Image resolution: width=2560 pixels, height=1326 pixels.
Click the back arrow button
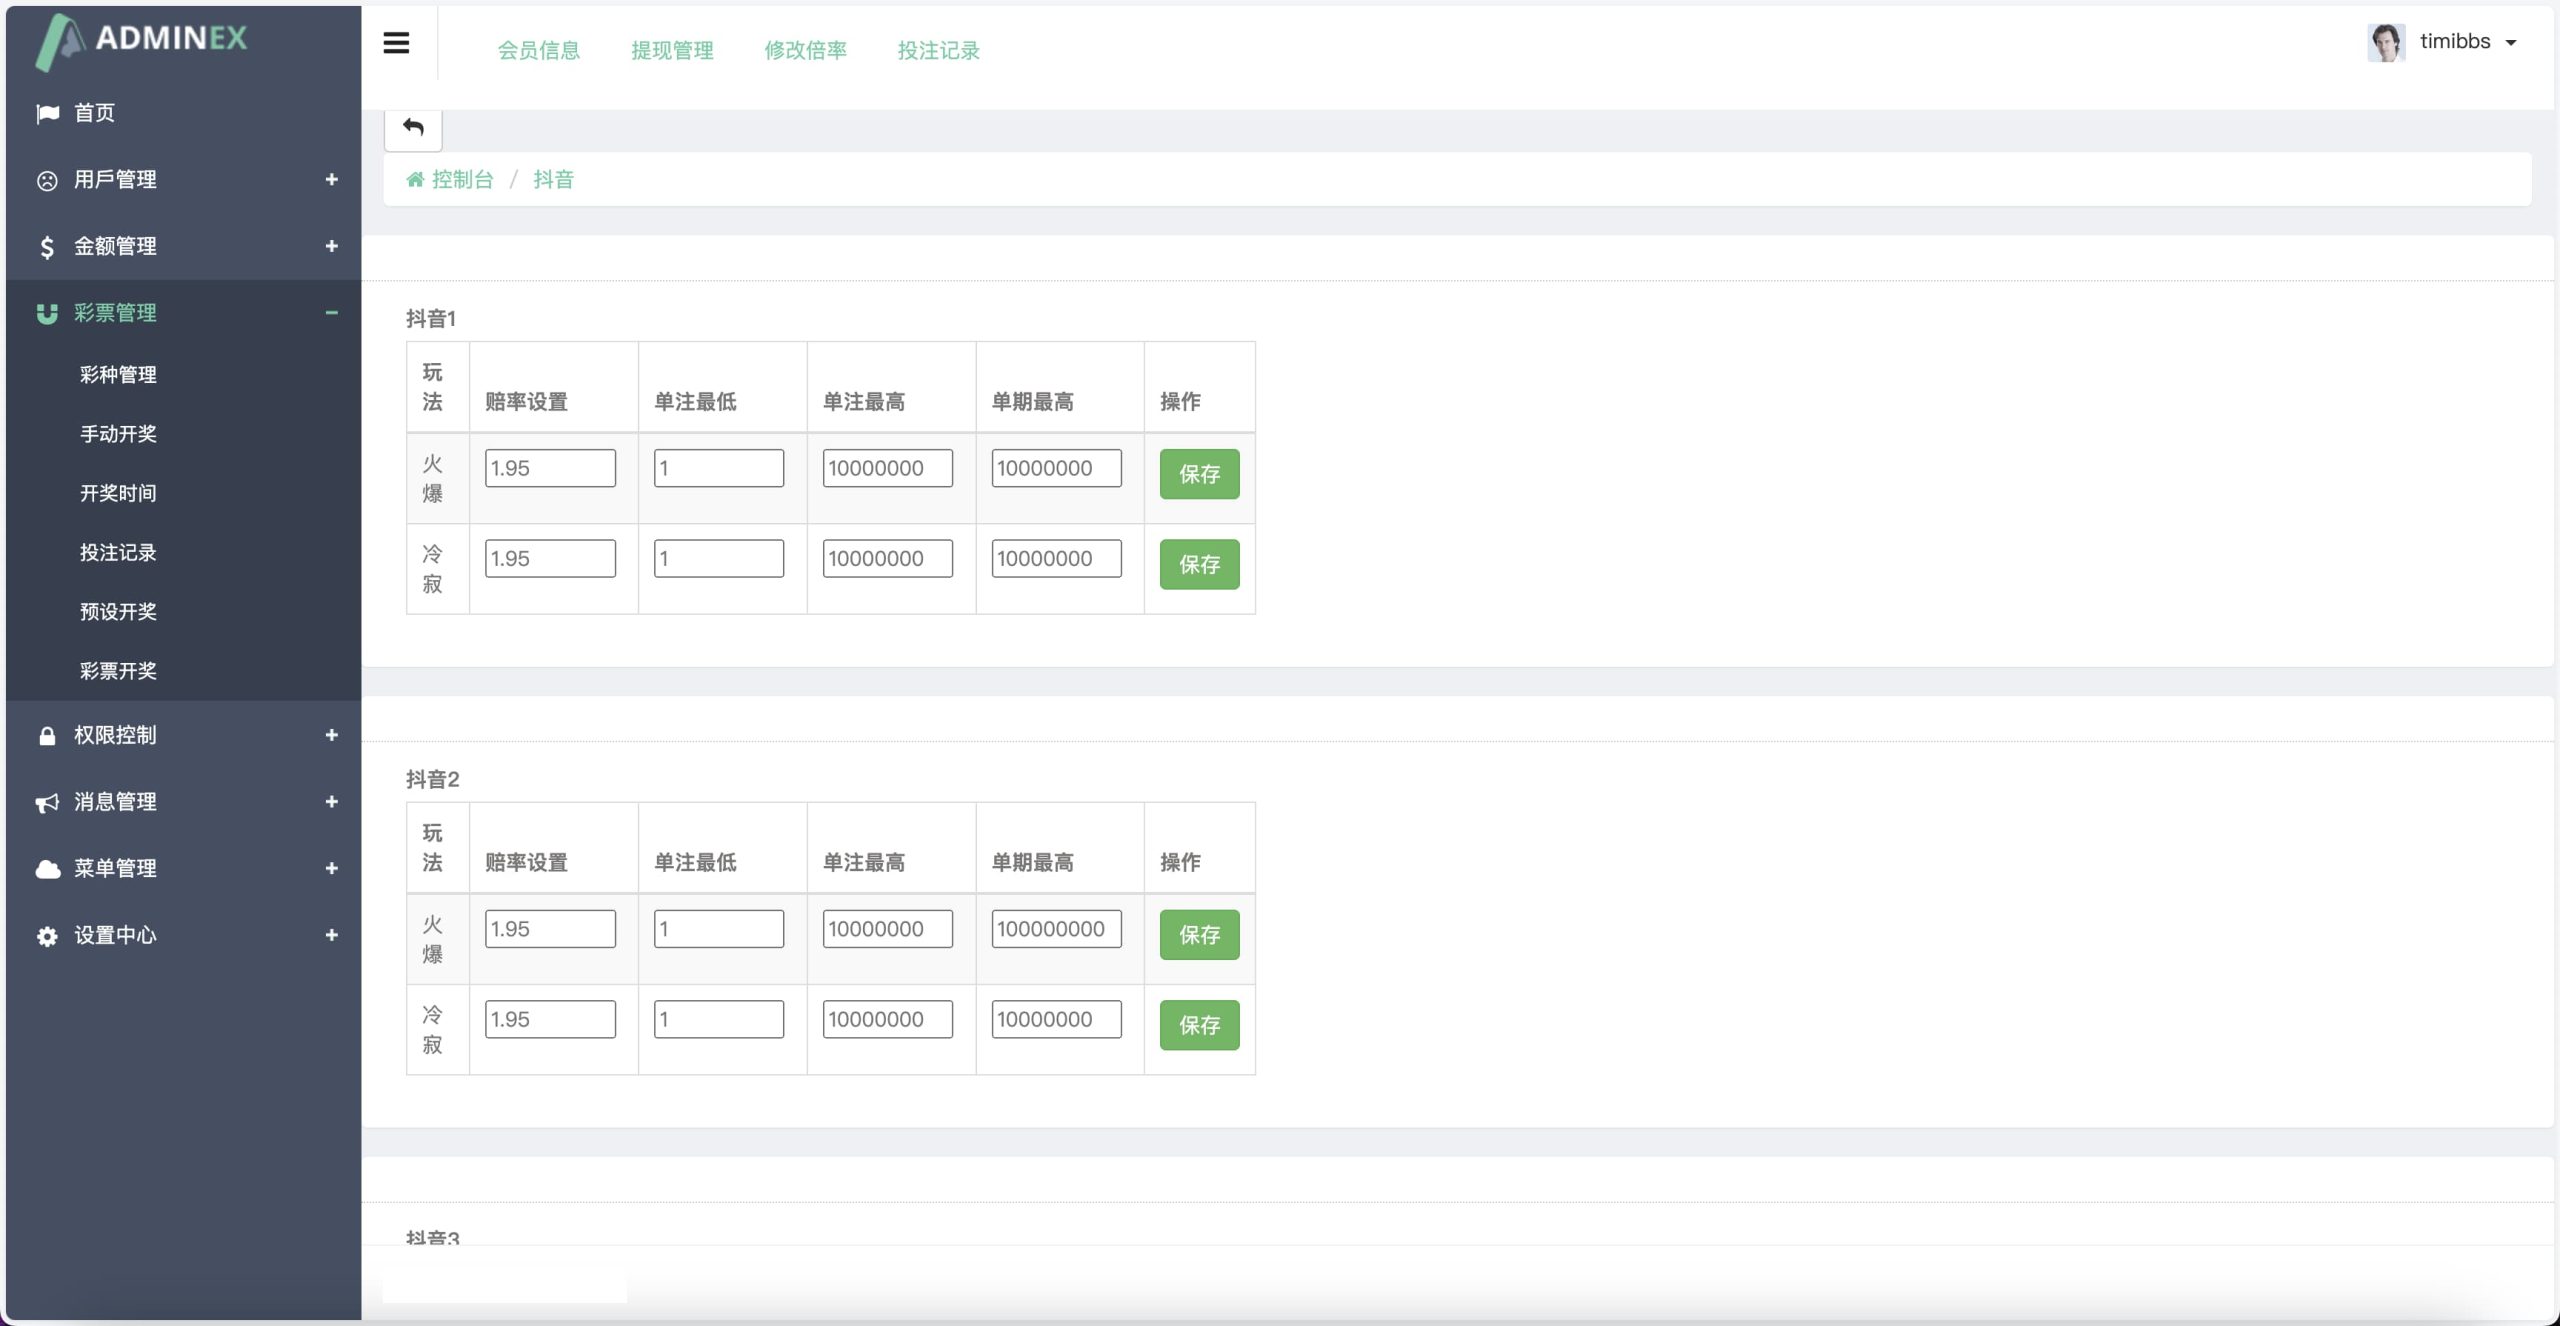tap(413, 128)
